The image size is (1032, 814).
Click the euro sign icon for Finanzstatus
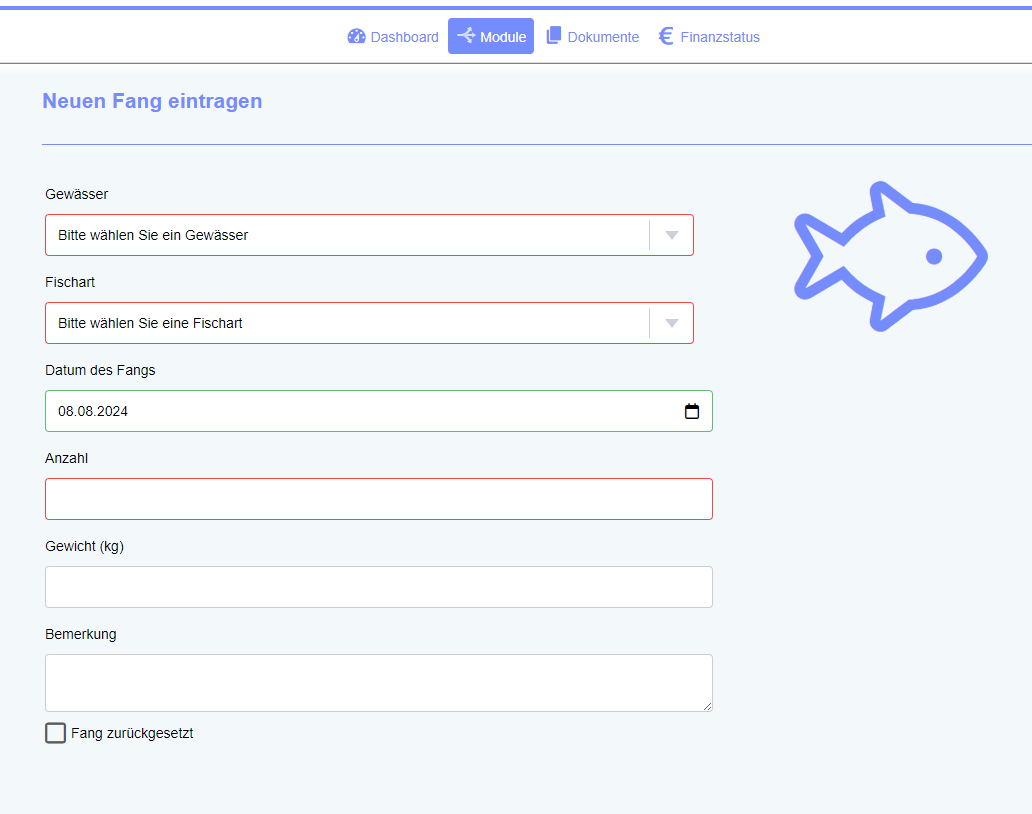[666, 36]
